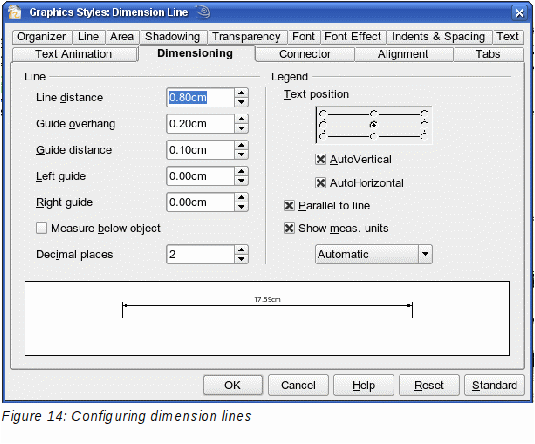The width and height of the screenshot is (535, 444).
Task: Increase Right guide value
Action: click(x=241, y=198)
